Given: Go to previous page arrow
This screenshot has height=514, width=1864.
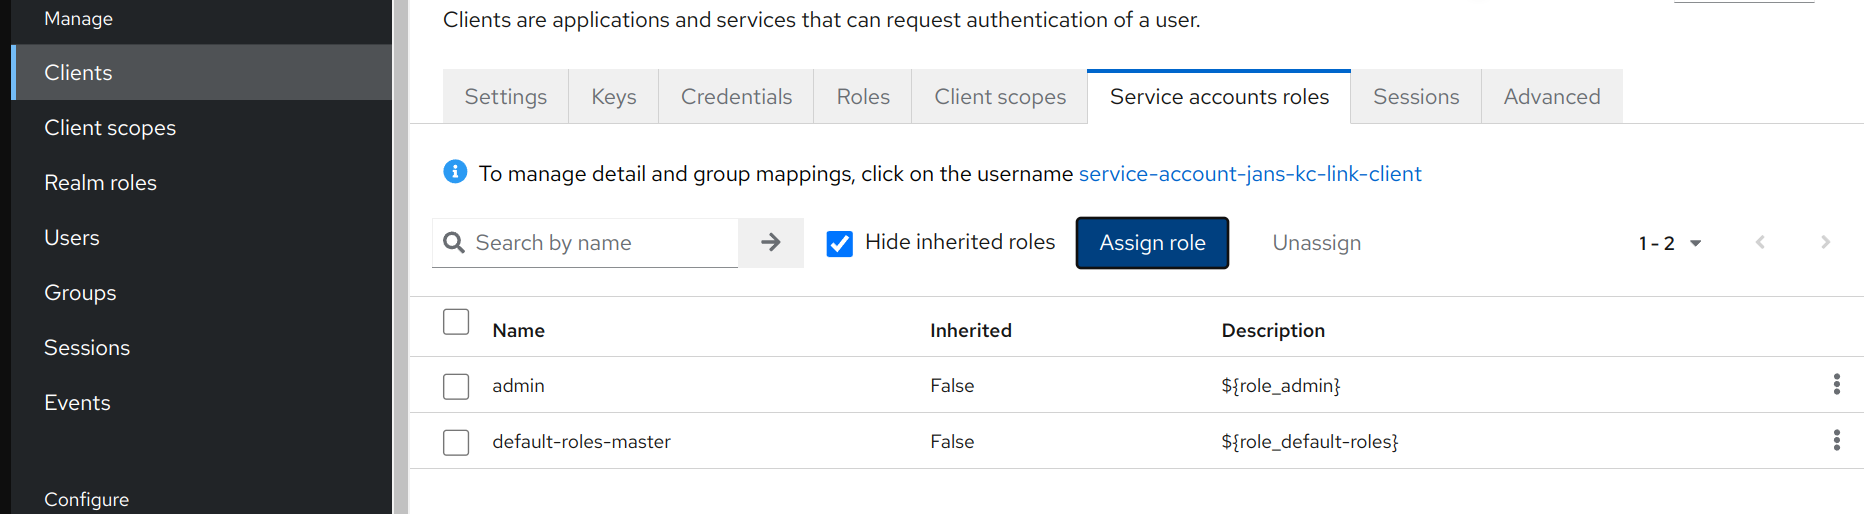Looking at the screenshot, I should point(1760,243).
